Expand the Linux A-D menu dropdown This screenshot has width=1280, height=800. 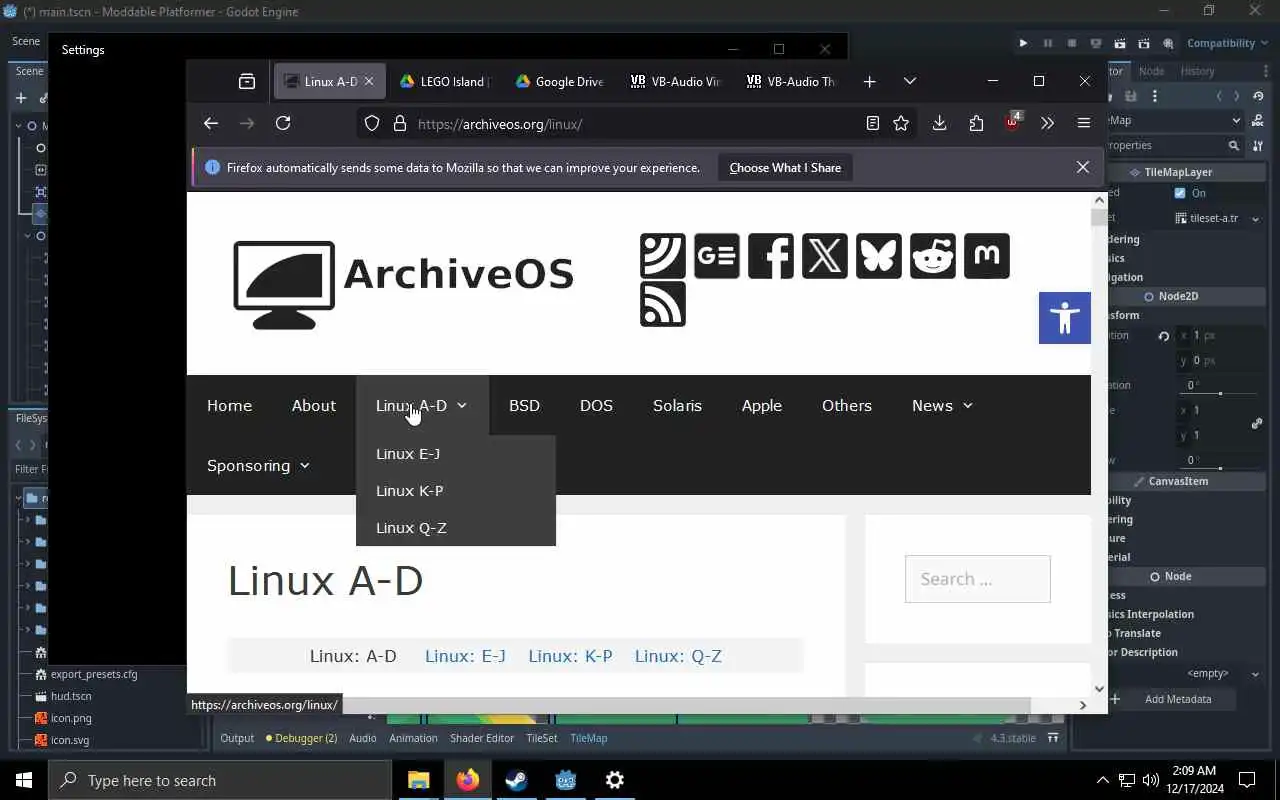tap(461, 406)
